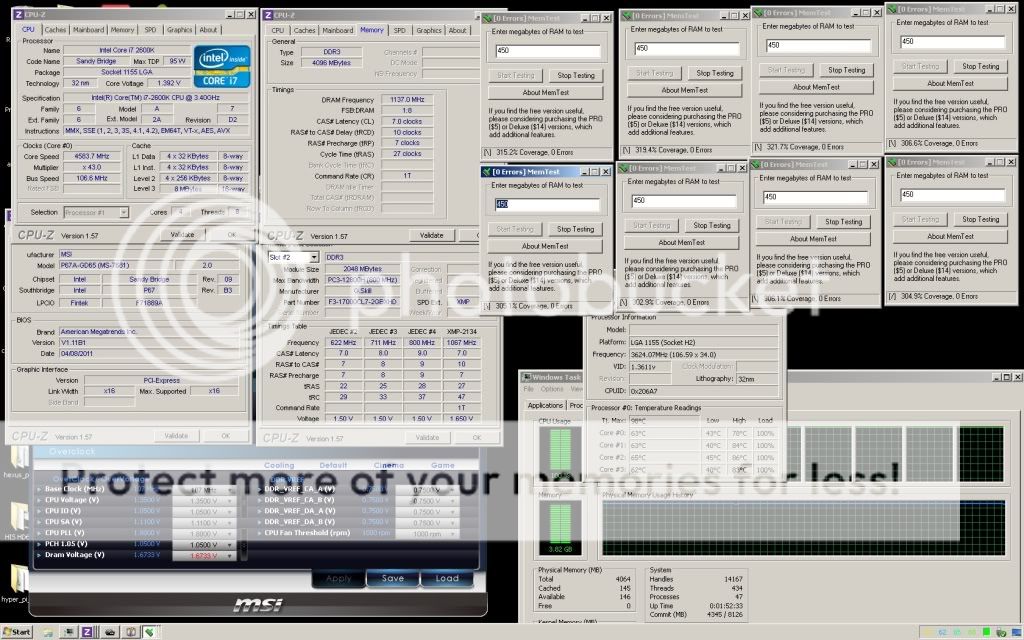Viewport: 1024px width, 640px height.
Task: Click the Windows Task Manager title bar icon
Action: tap(527, 375)
